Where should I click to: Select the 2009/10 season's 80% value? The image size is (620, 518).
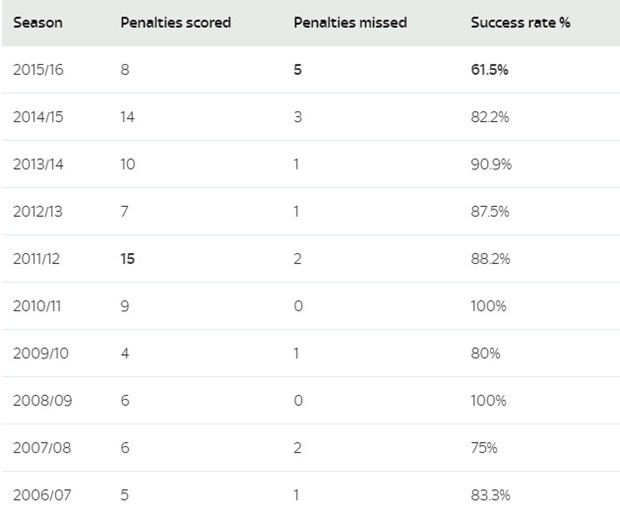[x=485, y=353]
